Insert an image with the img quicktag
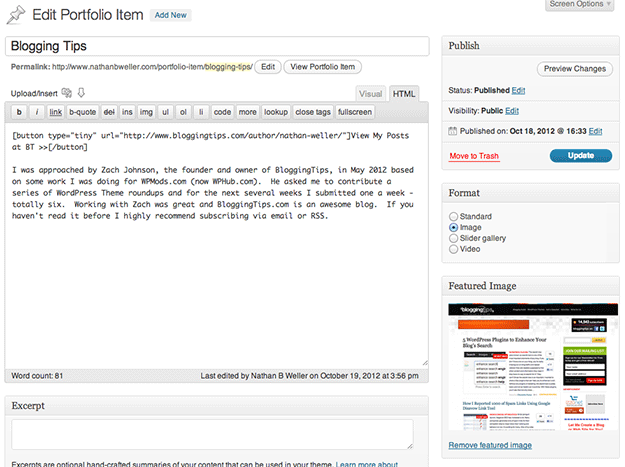This screenshot has height=467, width=625. [x=146, y=112]
